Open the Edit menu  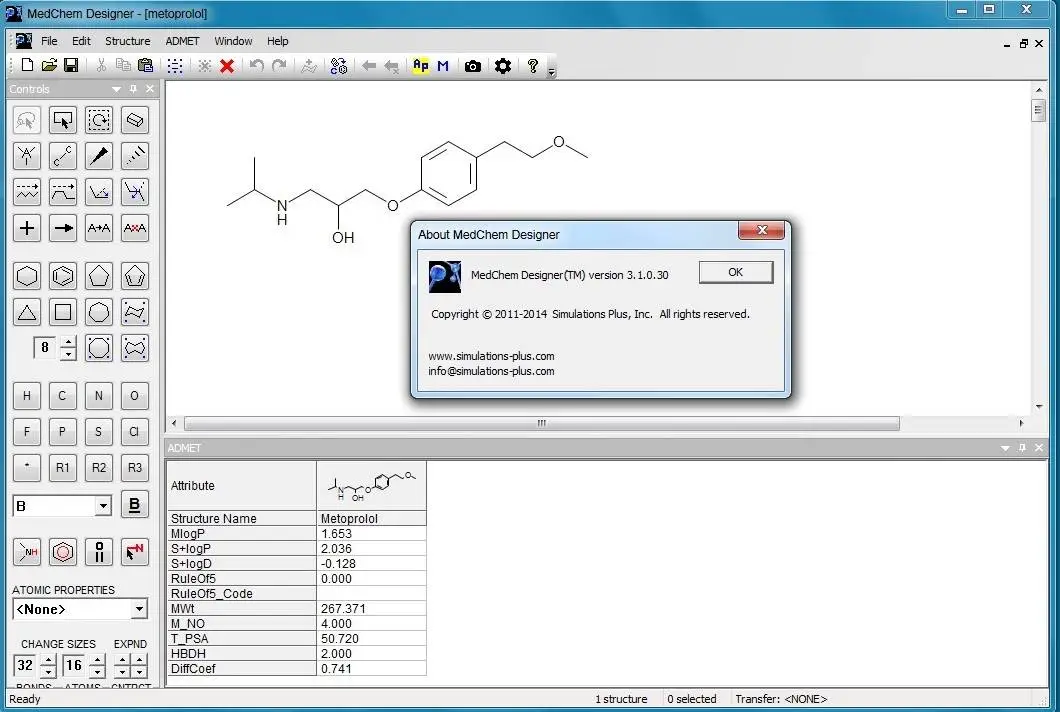coord(81,41)
